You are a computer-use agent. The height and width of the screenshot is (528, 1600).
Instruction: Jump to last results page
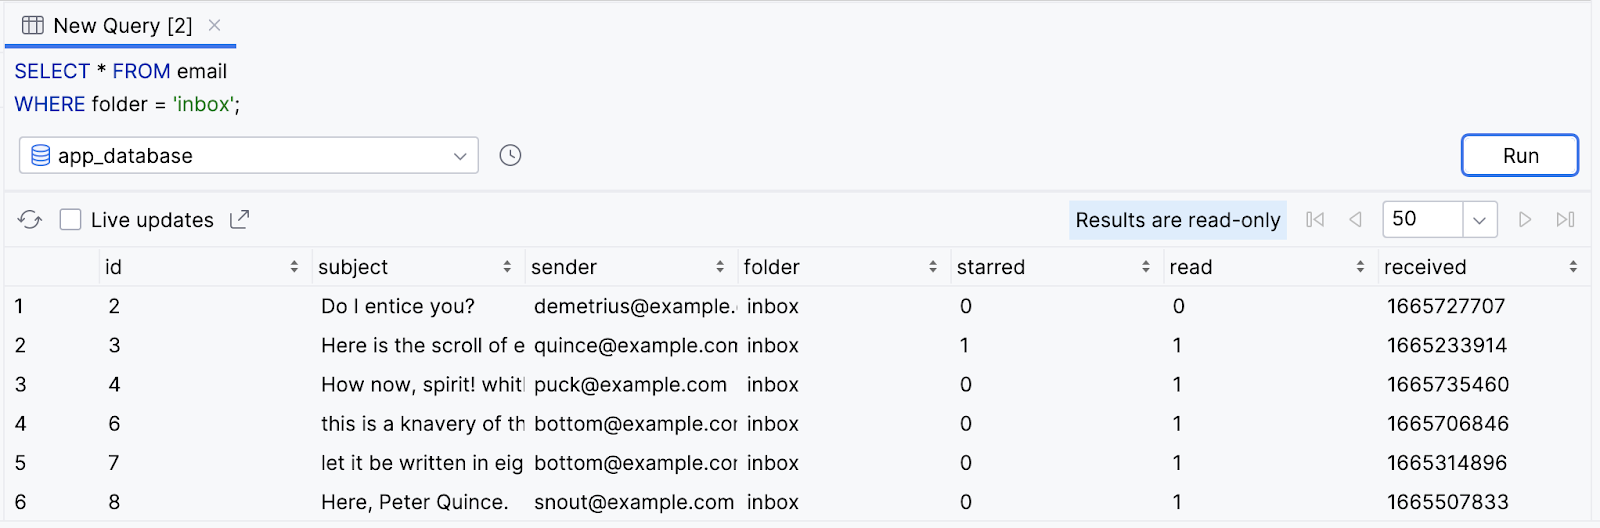coord(1565,220)
